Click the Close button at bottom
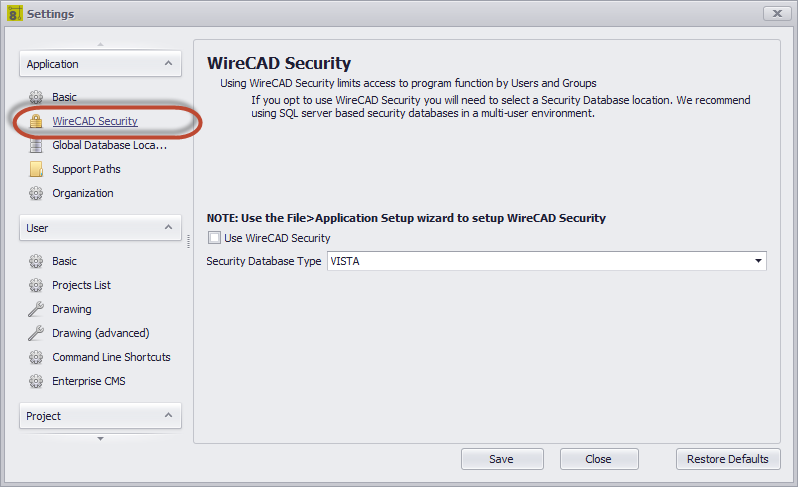The image size is (798, 487). (598, 459)
